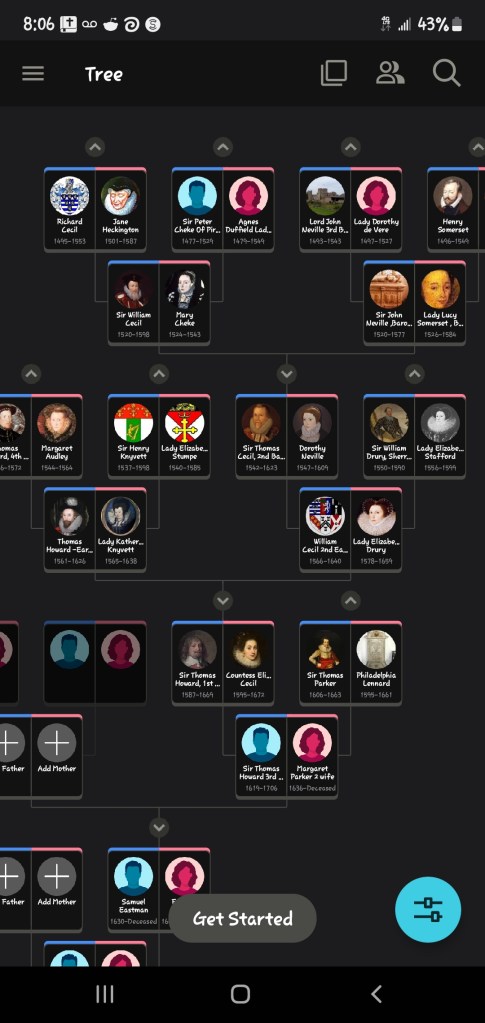
Task: Open the people/family members icon
Action: pyautogui.click(x=390, y=74)
